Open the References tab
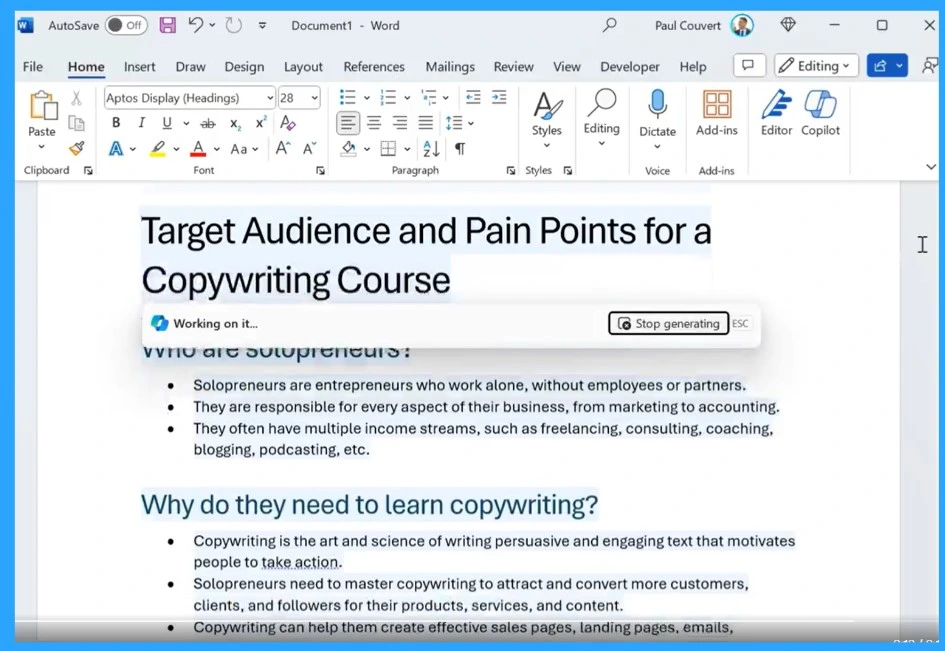Screen dimensions: 945x651 [x=373, y=67]
